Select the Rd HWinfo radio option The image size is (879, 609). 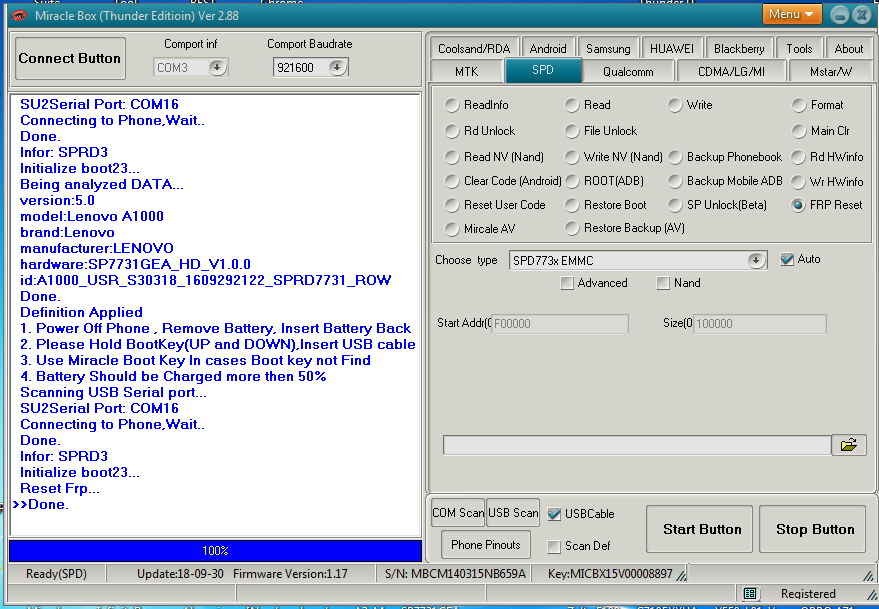point(798,156)
